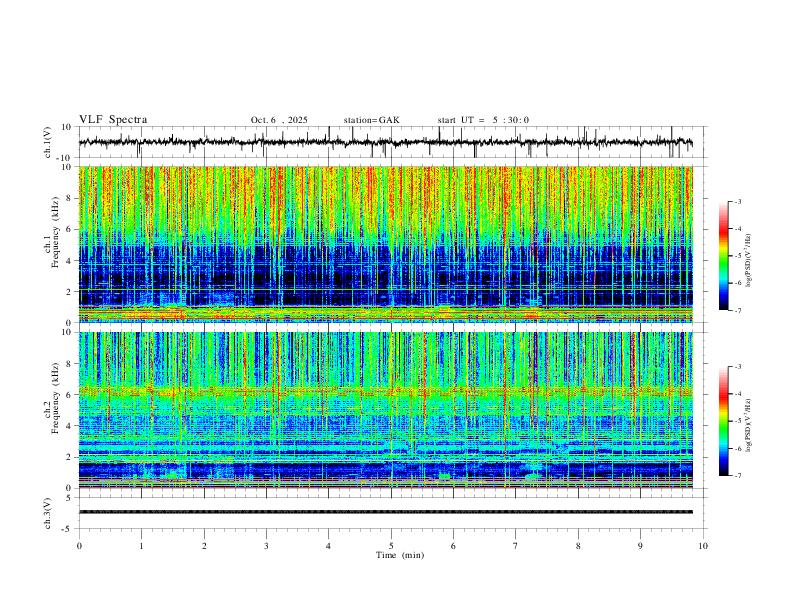Click the ch.2 color scale bar

(723, 421)
